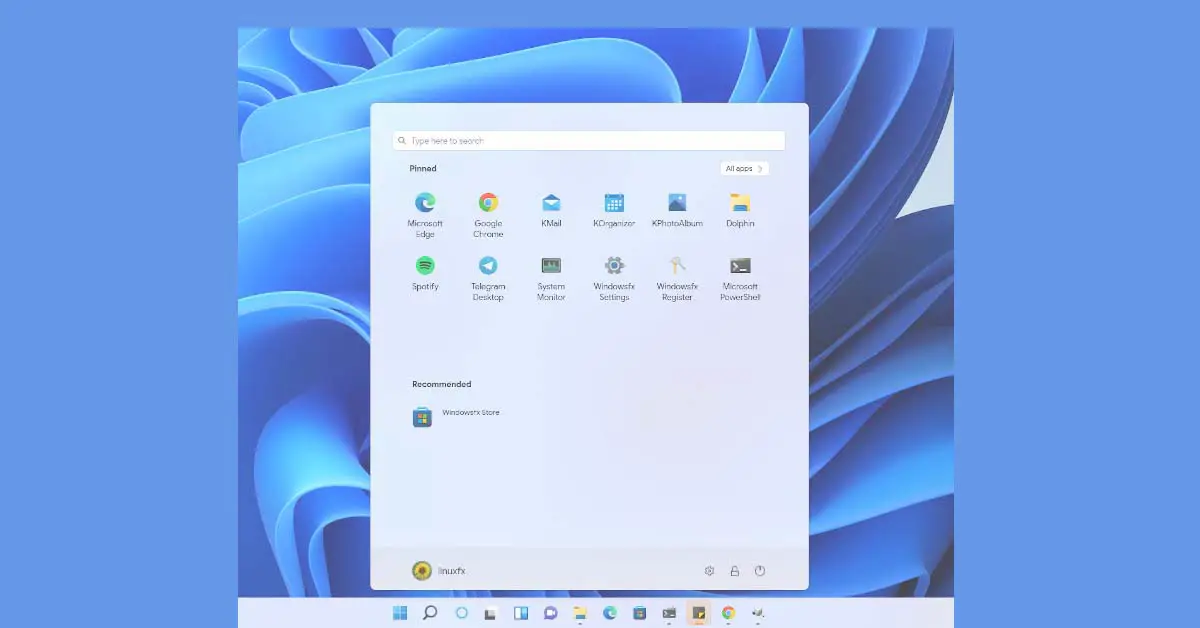Open Microsoft Edge on the taskbar

point(609,613)
